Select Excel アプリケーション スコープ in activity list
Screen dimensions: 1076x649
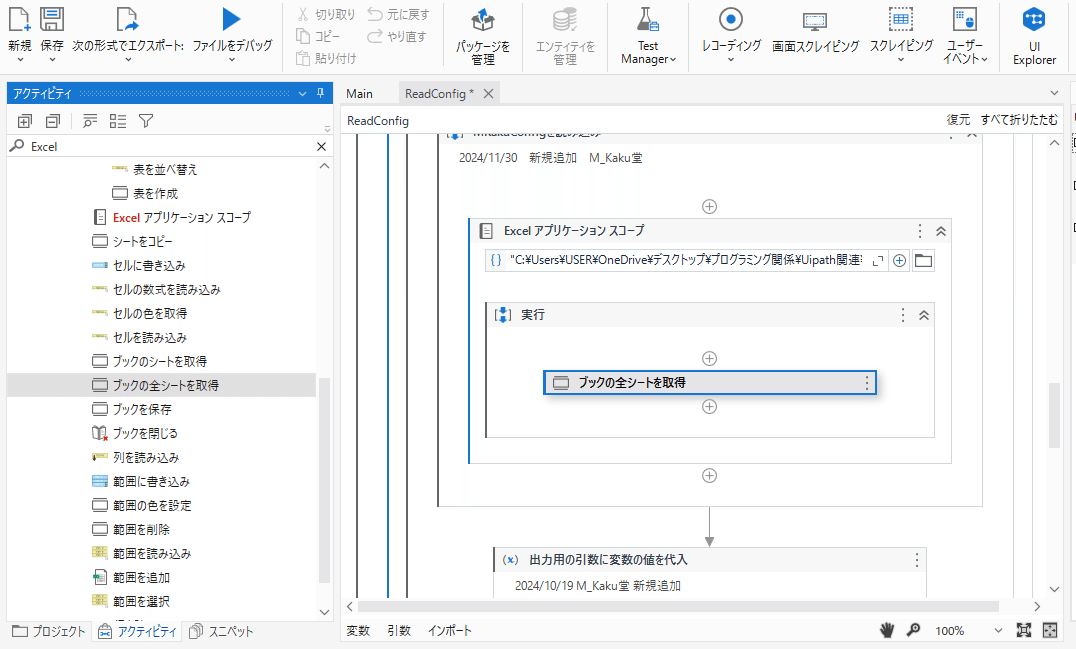point(172,217)
